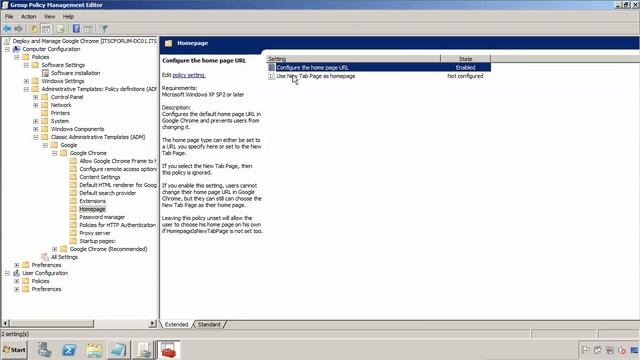This screenshot has height=360, width=640.
Task: Collapse Classic Administrative Templates (ADM)
Action: (36, 137)
